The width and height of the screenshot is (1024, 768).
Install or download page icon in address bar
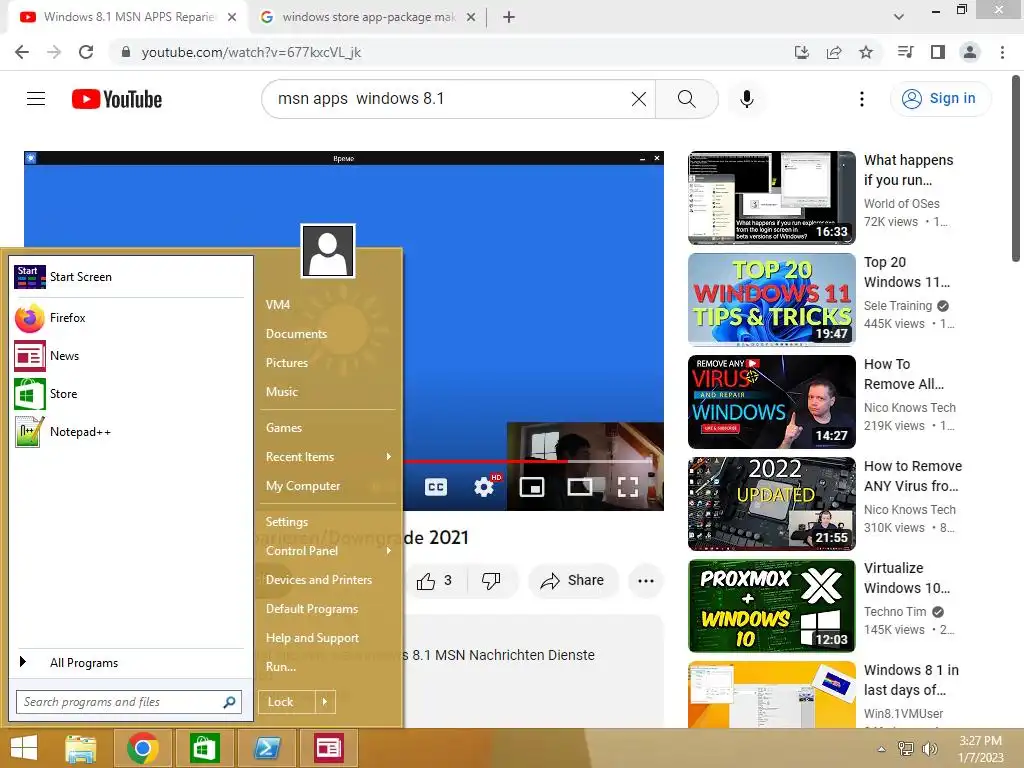click(802, 52)
